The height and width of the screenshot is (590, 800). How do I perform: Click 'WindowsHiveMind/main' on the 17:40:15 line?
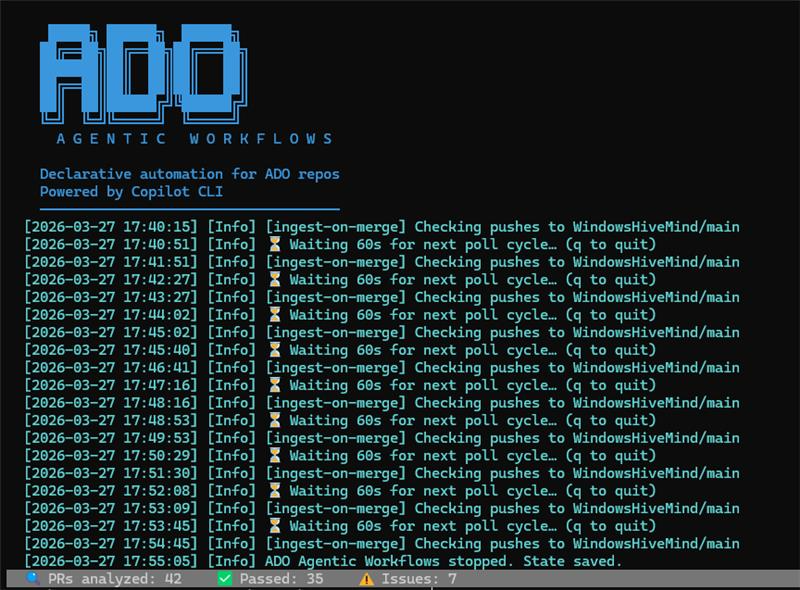point(656,227)
